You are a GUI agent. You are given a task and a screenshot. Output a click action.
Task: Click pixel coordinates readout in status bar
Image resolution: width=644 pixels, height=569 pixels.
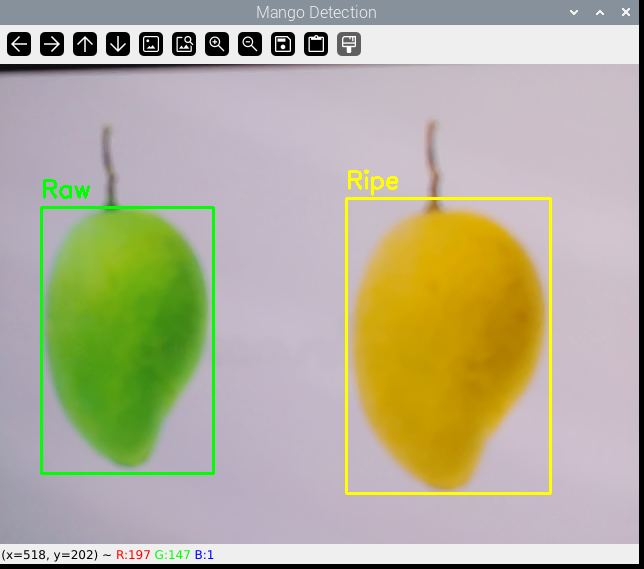[50, 555]
